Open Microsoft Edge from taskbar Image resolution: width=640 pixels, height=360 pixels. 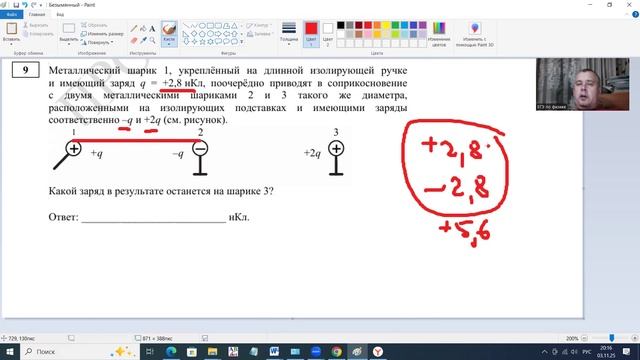pos(171,351)
